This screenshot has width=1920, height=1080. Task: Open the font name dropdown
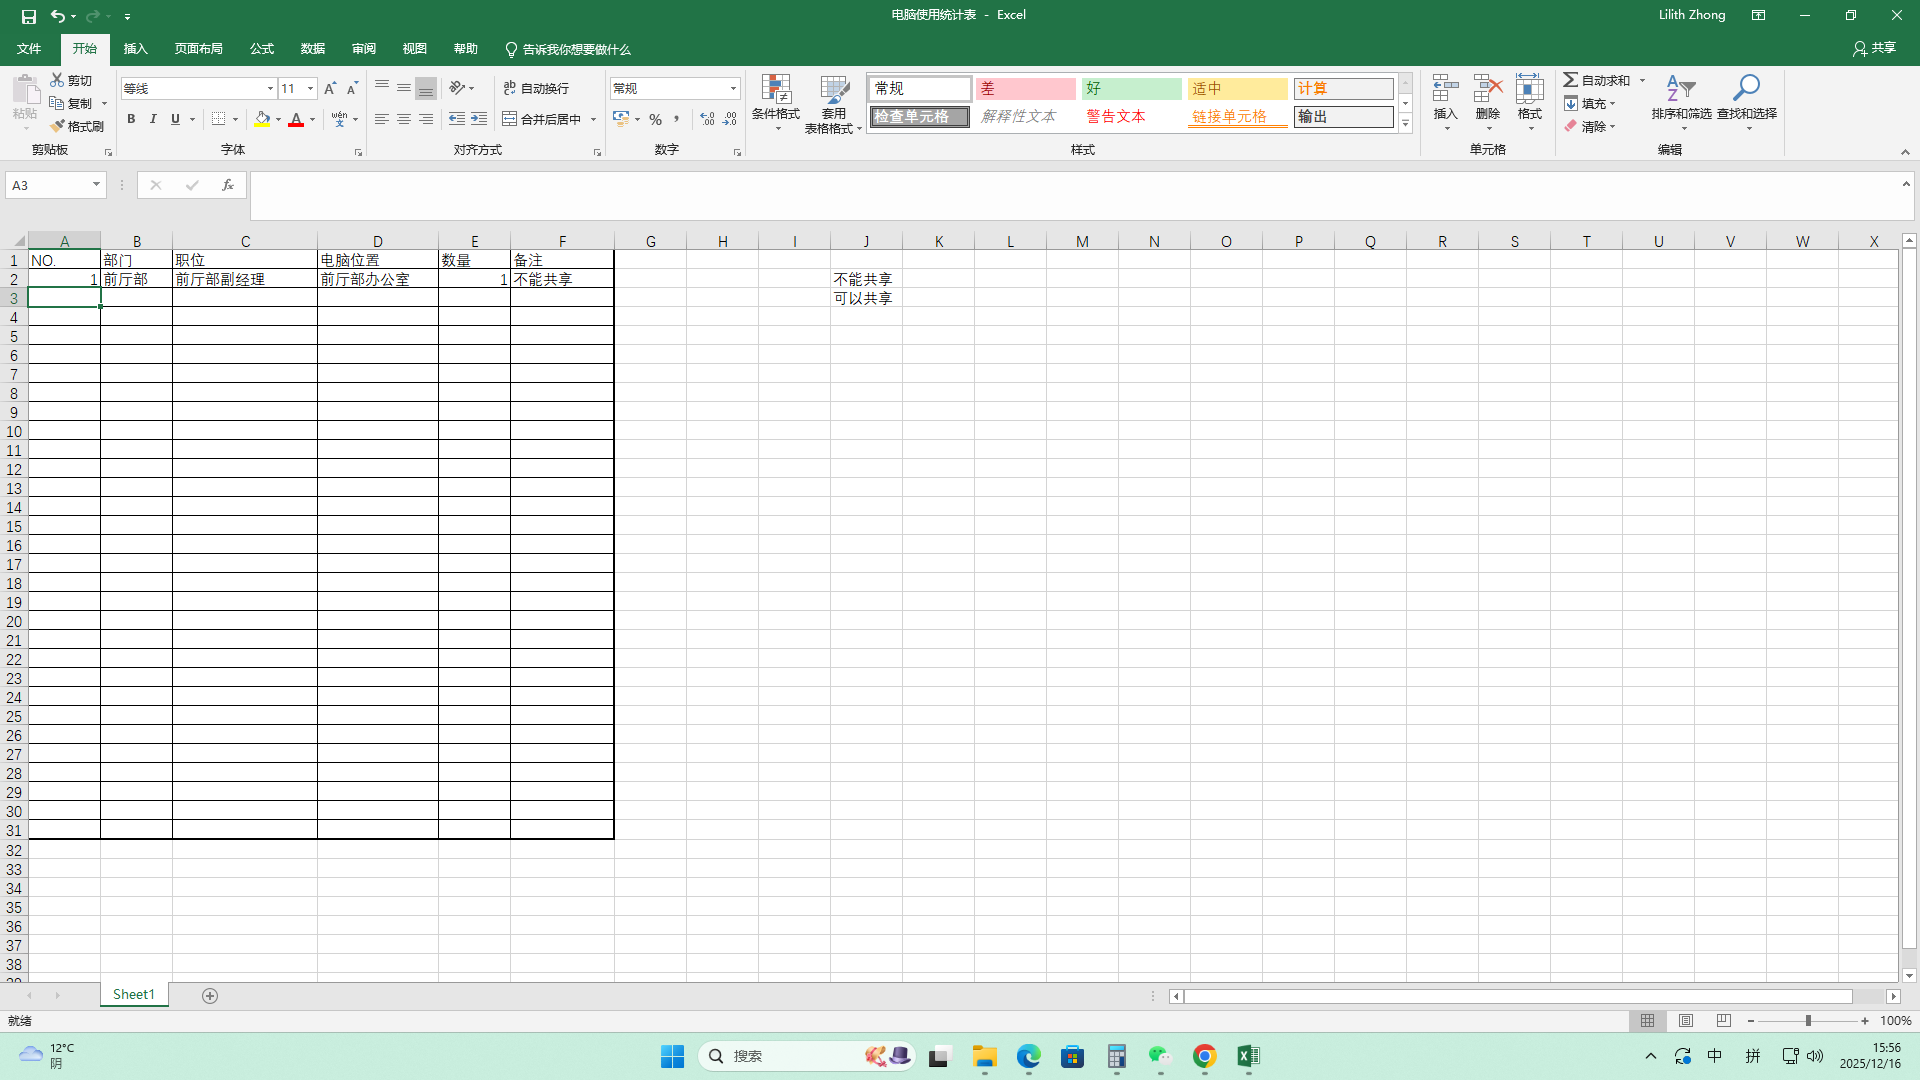pyautogui.click(x=270, y=89)
